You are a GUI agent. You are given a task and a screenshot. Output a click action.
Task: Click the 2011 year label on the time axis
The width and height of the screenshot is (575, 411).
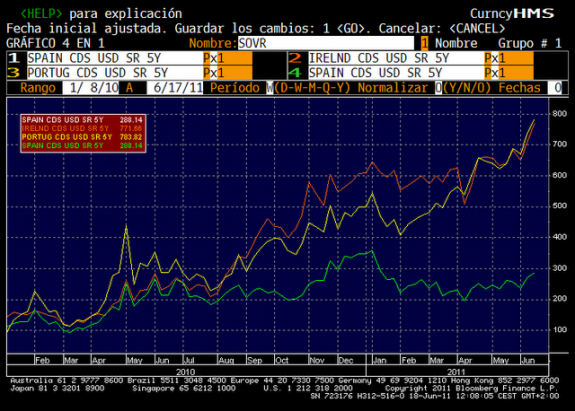tap(456, 371)
